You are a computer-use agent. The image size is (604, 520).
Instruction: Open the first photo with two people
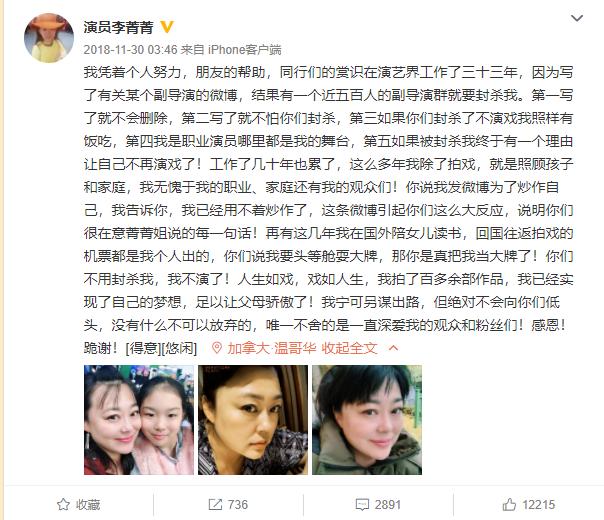(139, 420)
